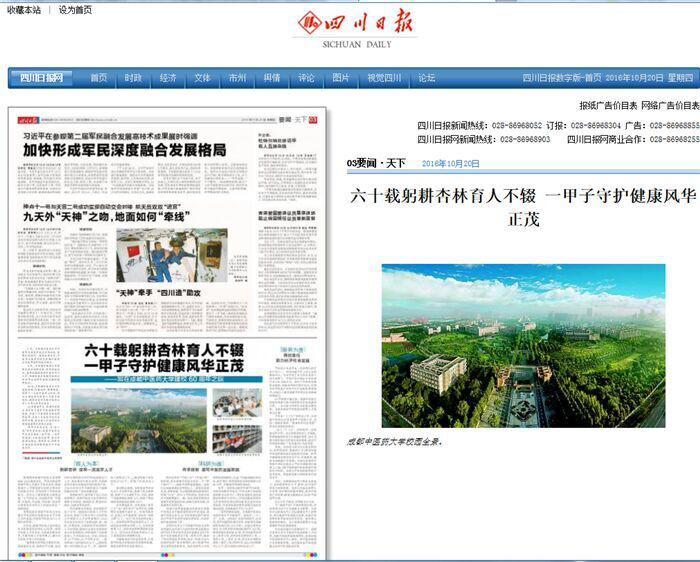Click the 四川日报网 site logo in navigation bar

(41, 78)
